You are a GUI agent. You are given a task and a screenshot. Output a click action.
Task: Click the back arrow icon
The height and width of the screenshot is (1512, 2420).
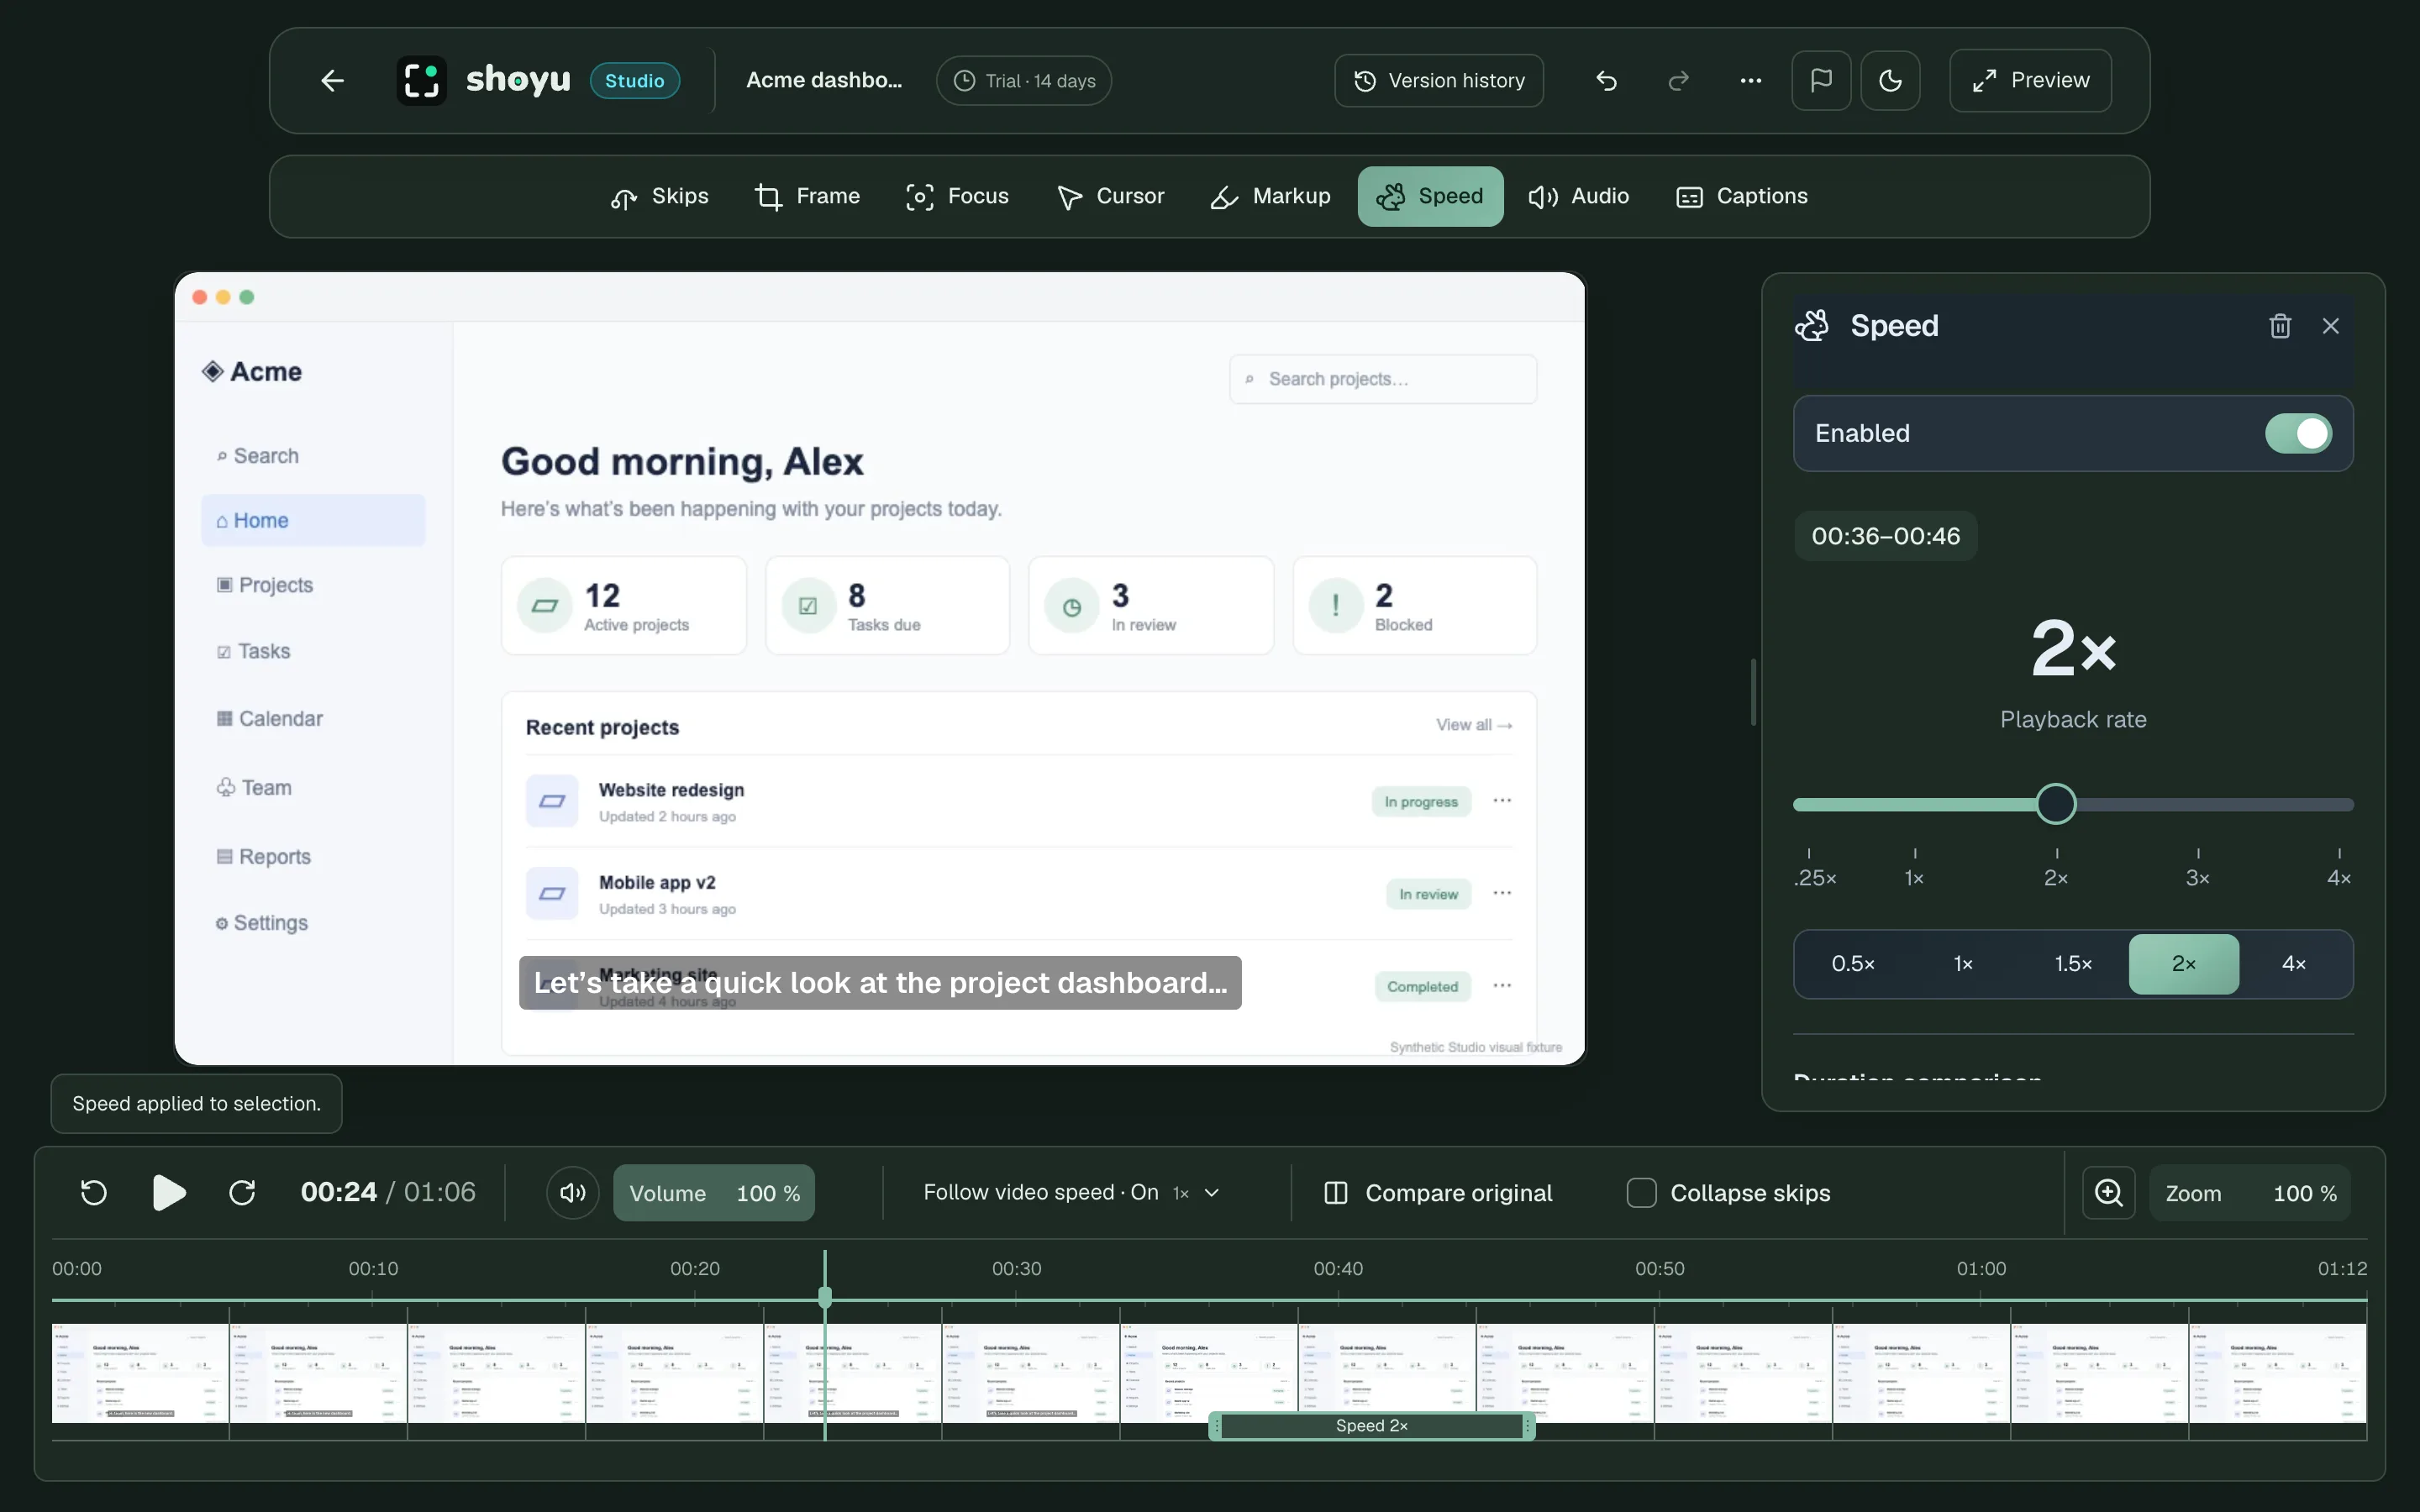(x=332, y=80)
